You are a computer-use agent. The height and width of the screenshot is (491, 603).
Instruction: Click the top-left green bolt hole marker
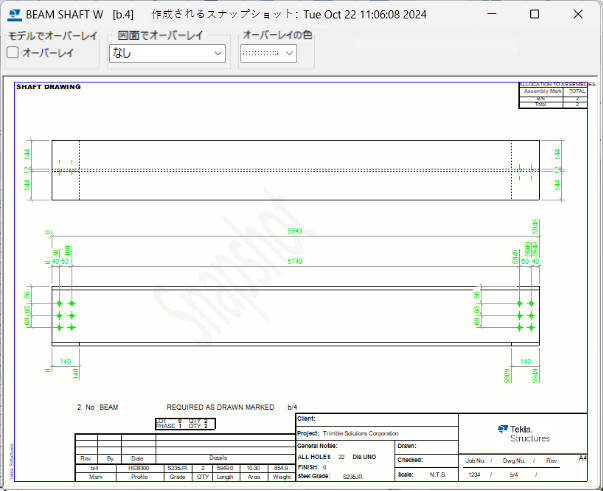pos(60,303)
